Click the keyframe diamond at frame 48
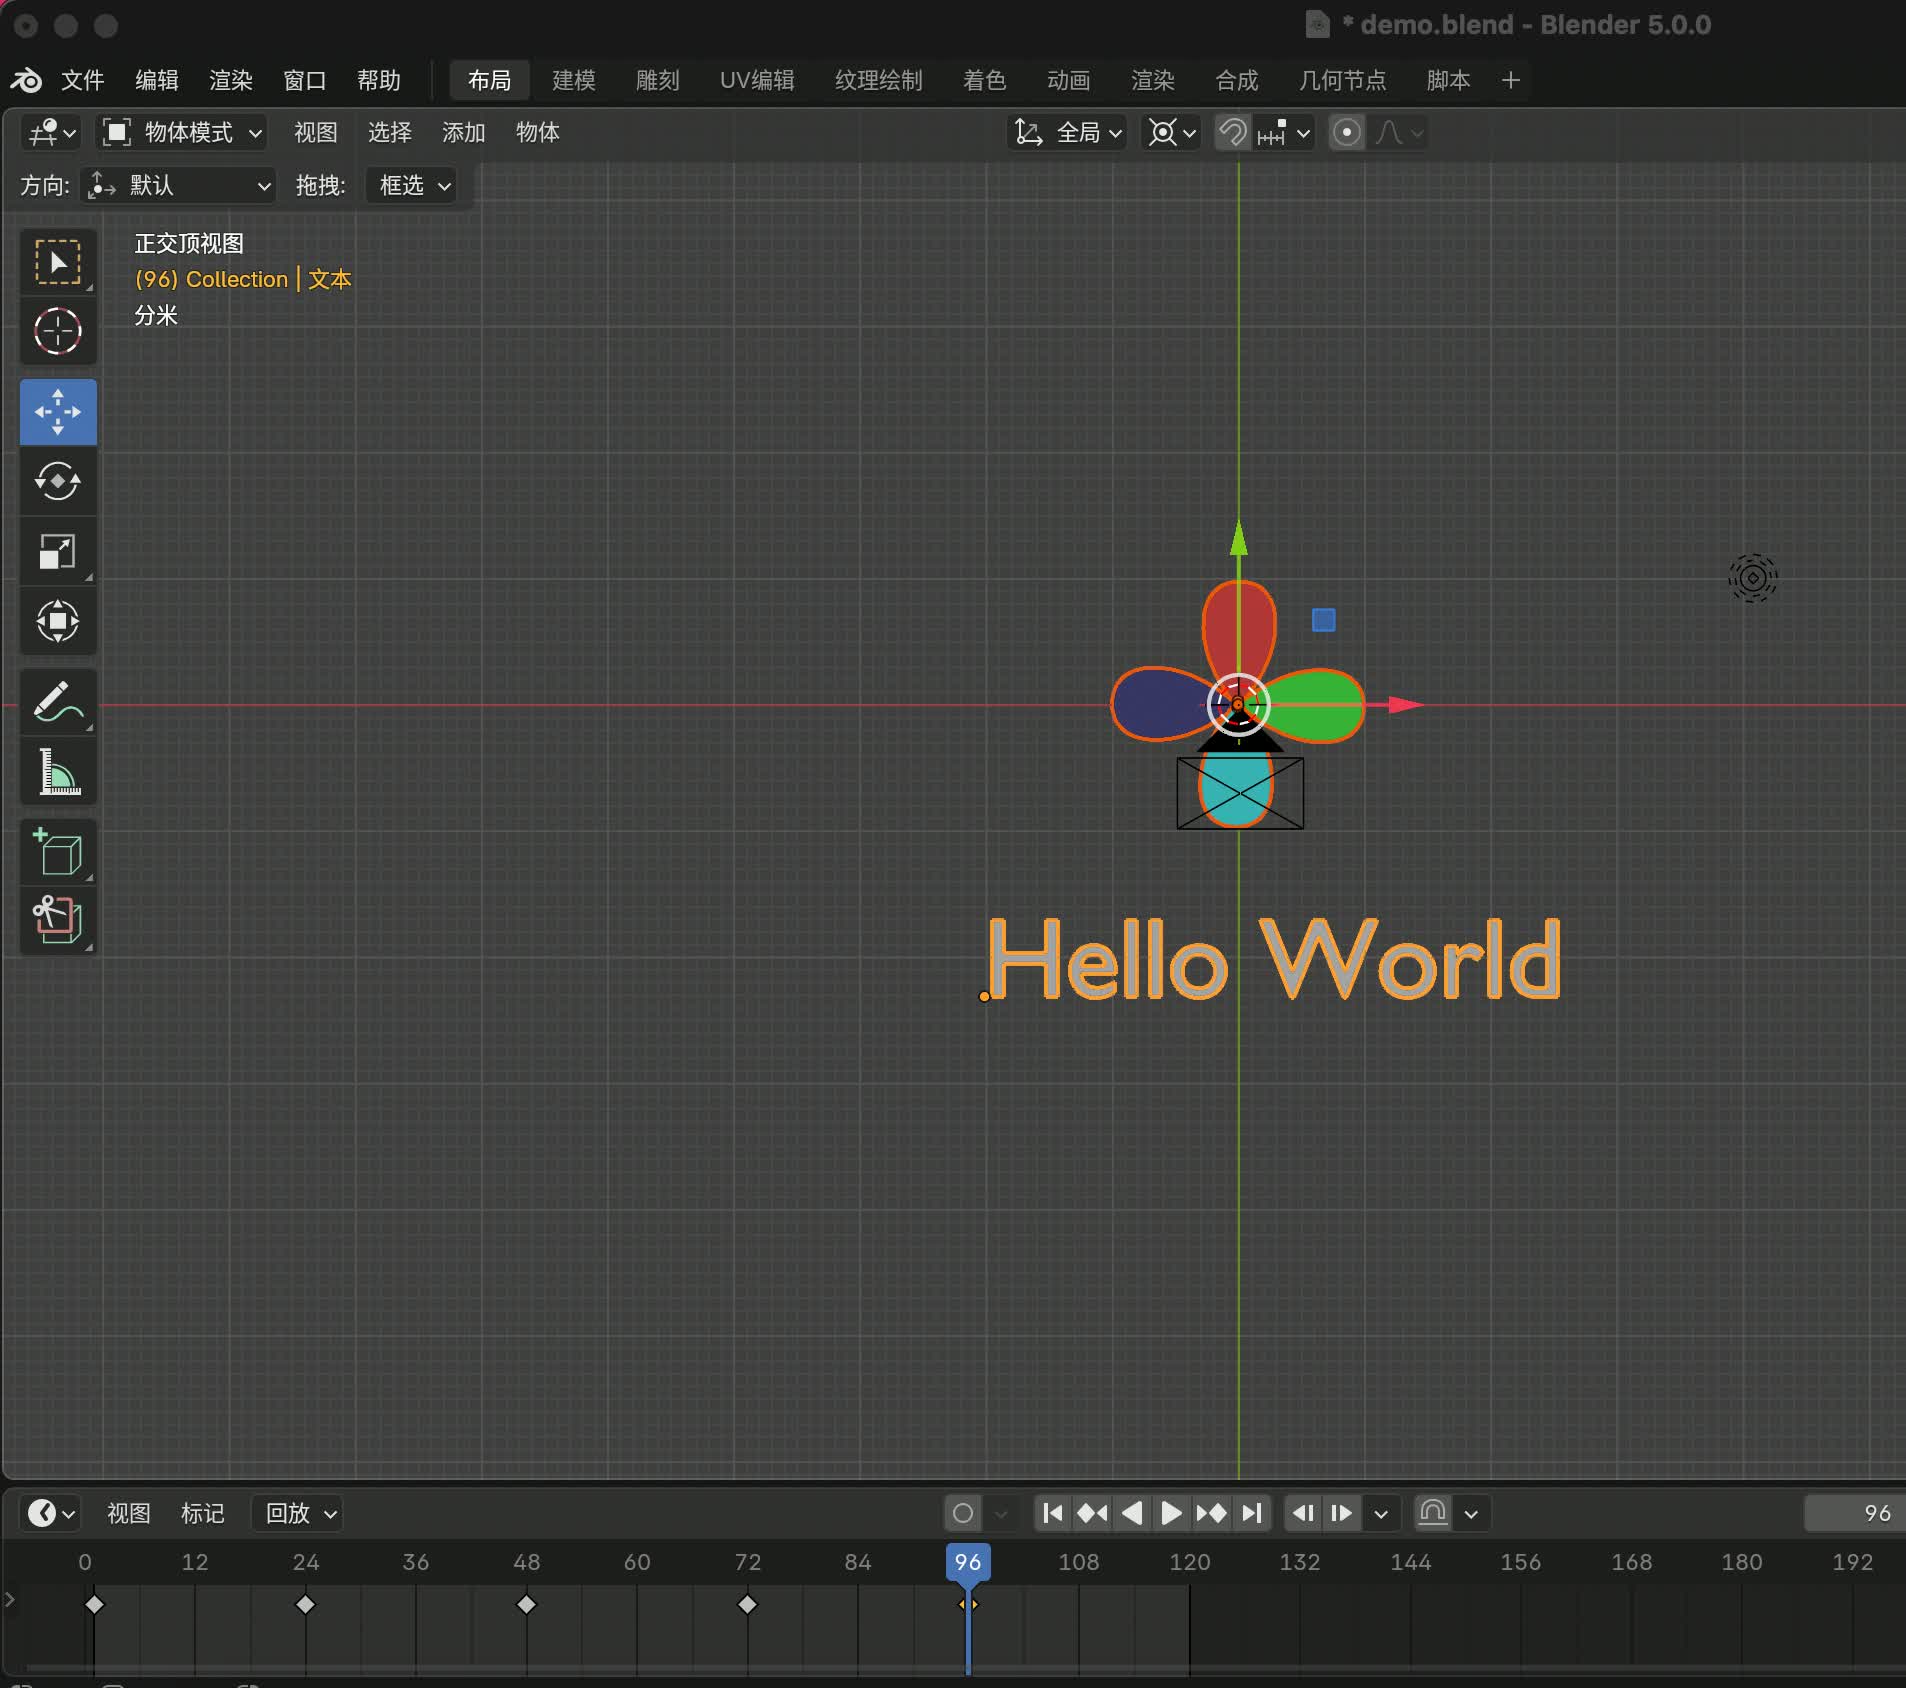The height and width of the screenshot is (1688, 1906). [x=526, y=1605]
